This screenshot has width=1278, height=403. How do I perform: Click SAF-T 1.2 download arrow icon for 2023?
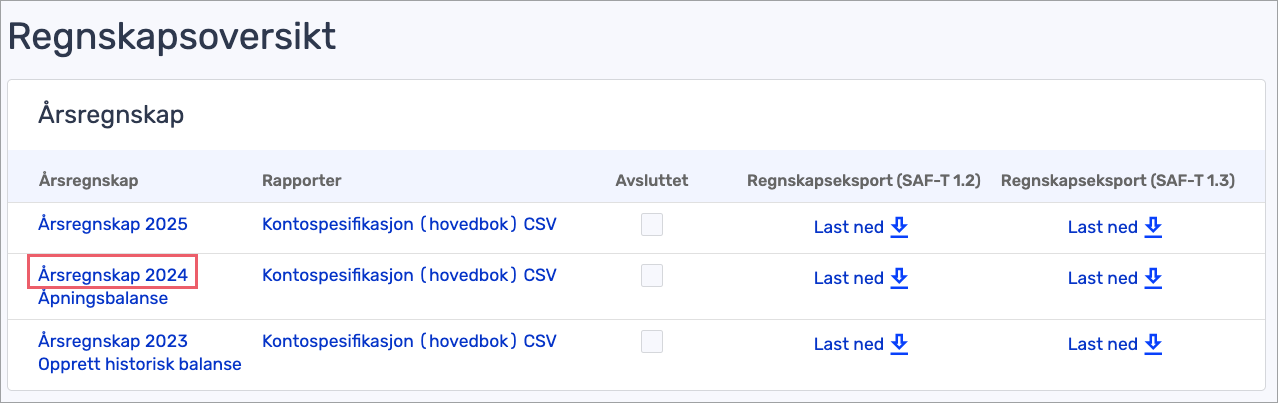(899, 343)
